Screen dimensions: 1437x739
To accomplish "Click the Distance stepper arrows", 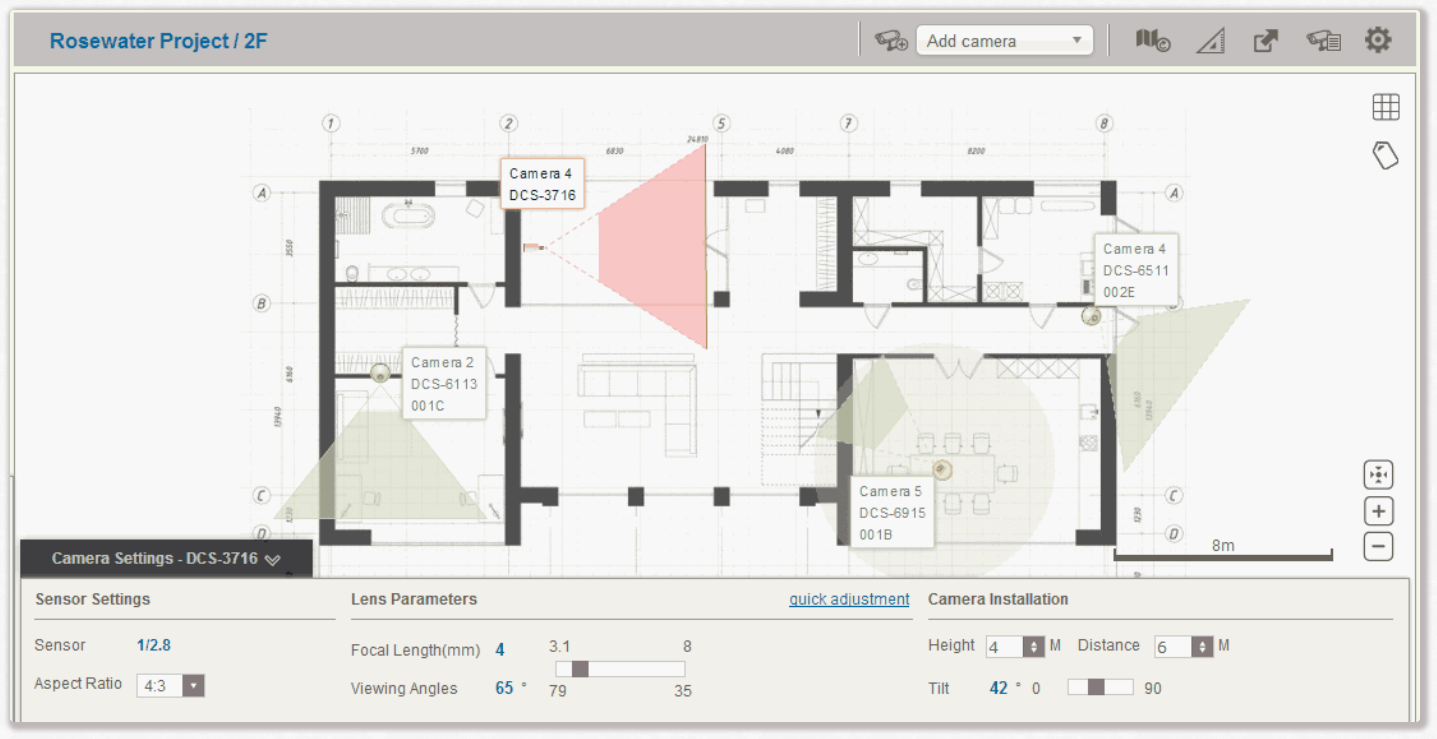I will coord(1202,647).
